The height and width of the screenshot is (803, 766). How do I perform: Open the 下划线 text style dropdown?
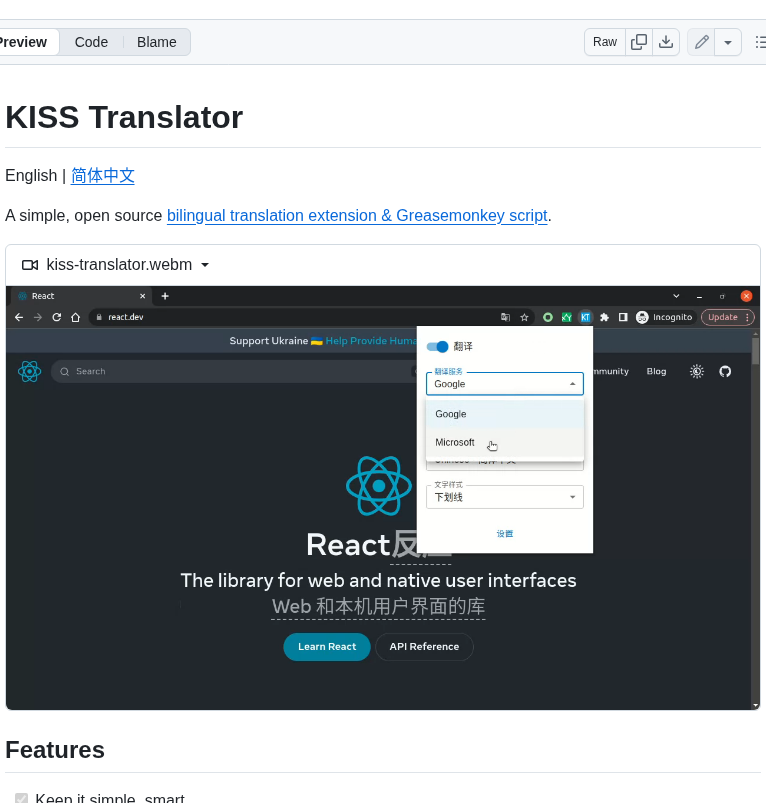point(505,497)
